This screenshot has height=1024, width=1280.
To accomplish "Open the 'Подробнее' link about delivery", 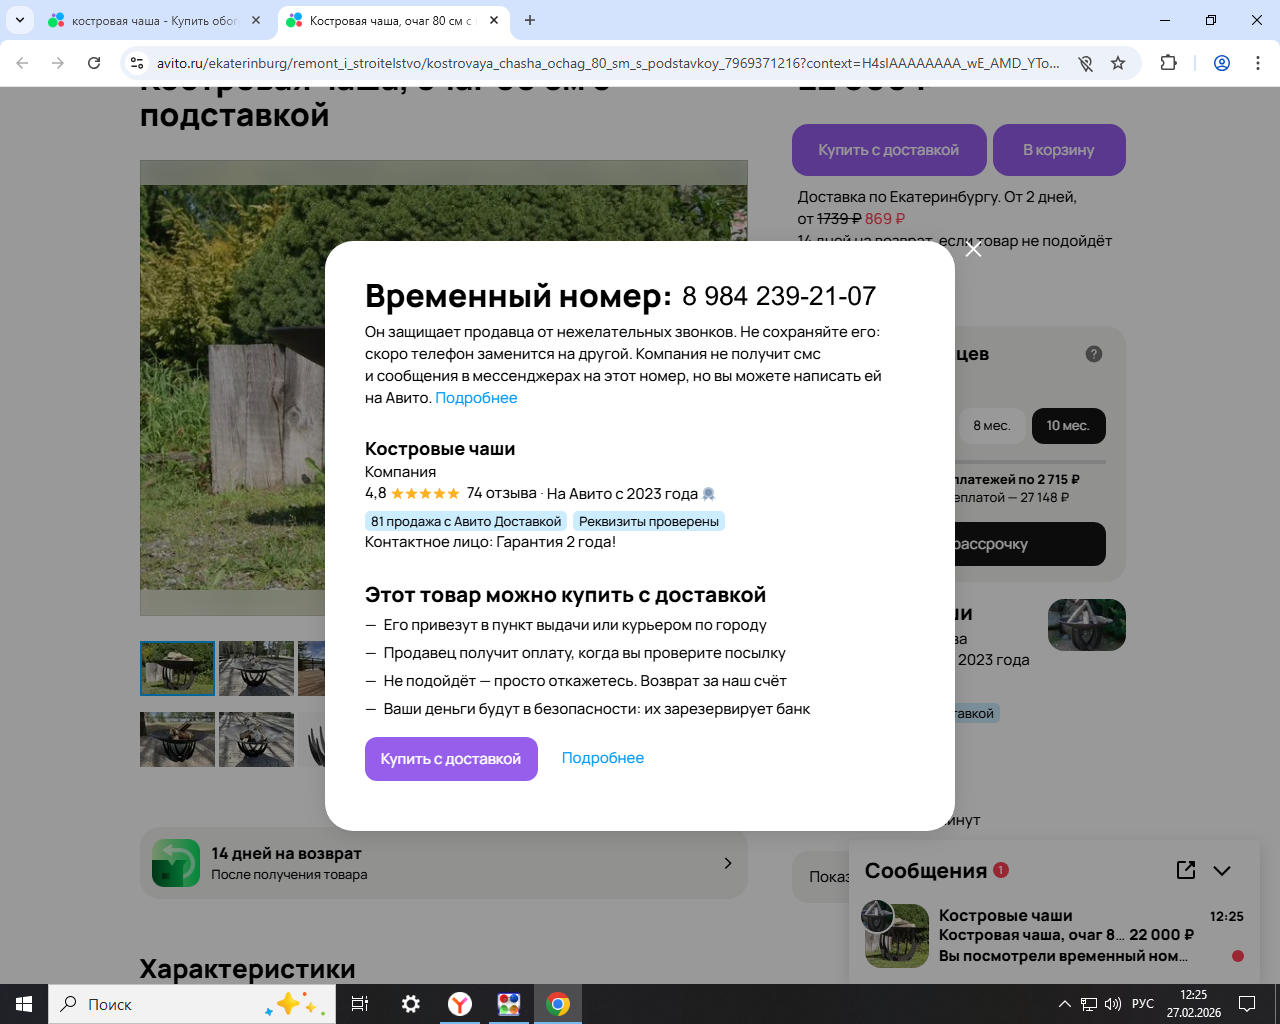I will click(603, 758).
